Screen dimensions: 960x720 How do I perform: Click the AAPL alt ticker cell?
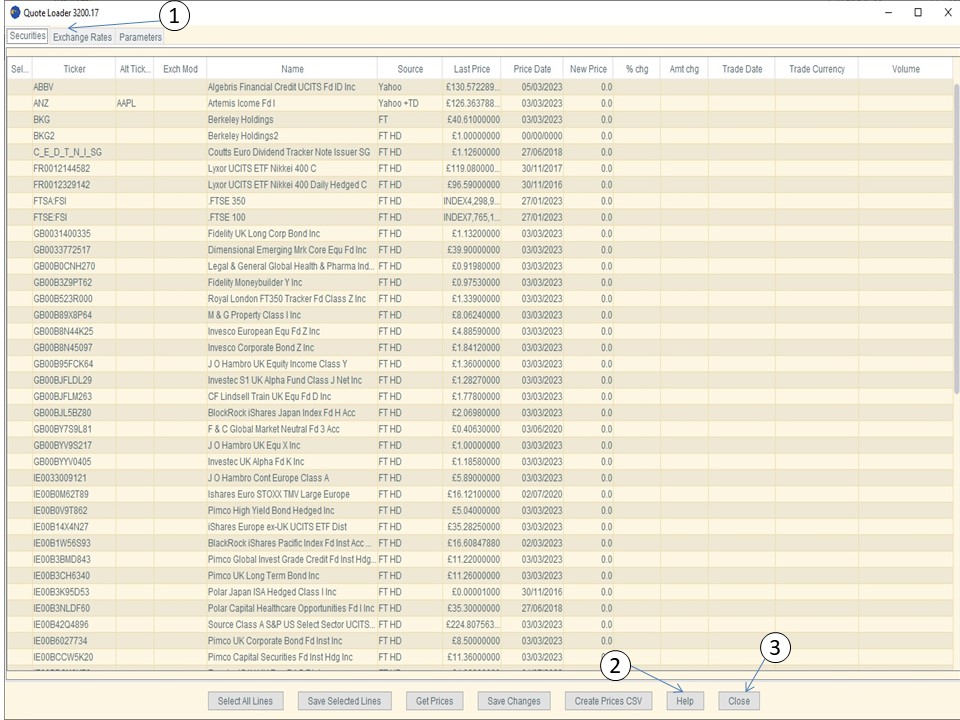[x=135, y=103]
